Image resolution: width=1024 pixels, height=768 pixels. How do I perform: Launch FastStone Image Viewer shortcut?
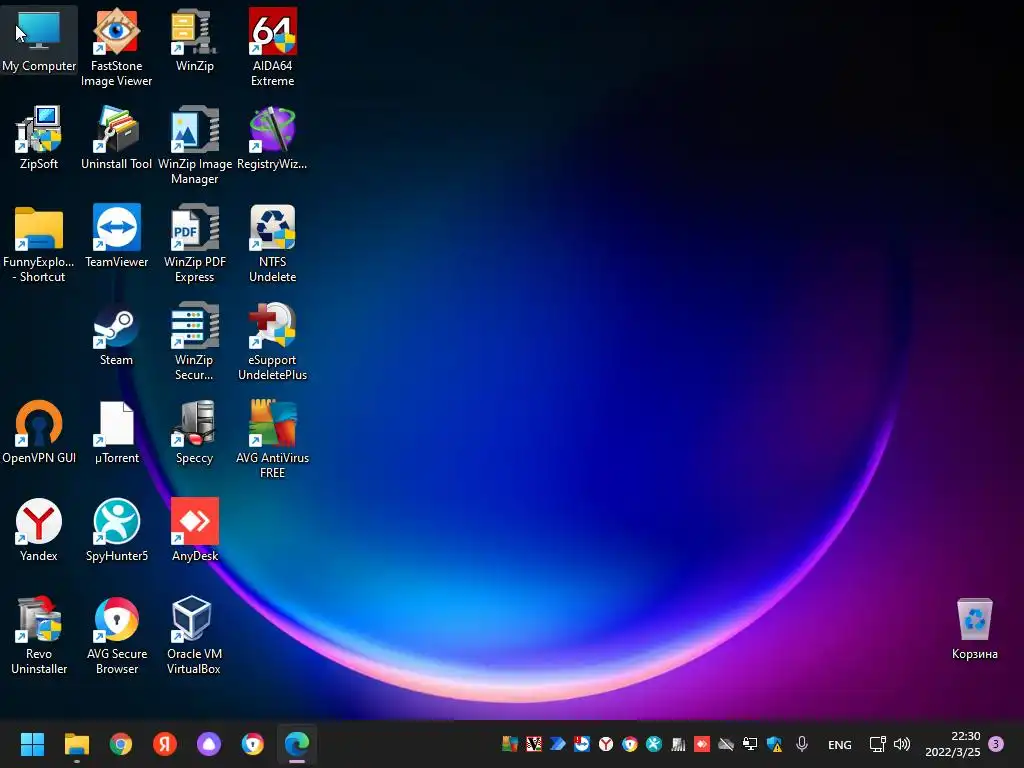coord(116,47)
